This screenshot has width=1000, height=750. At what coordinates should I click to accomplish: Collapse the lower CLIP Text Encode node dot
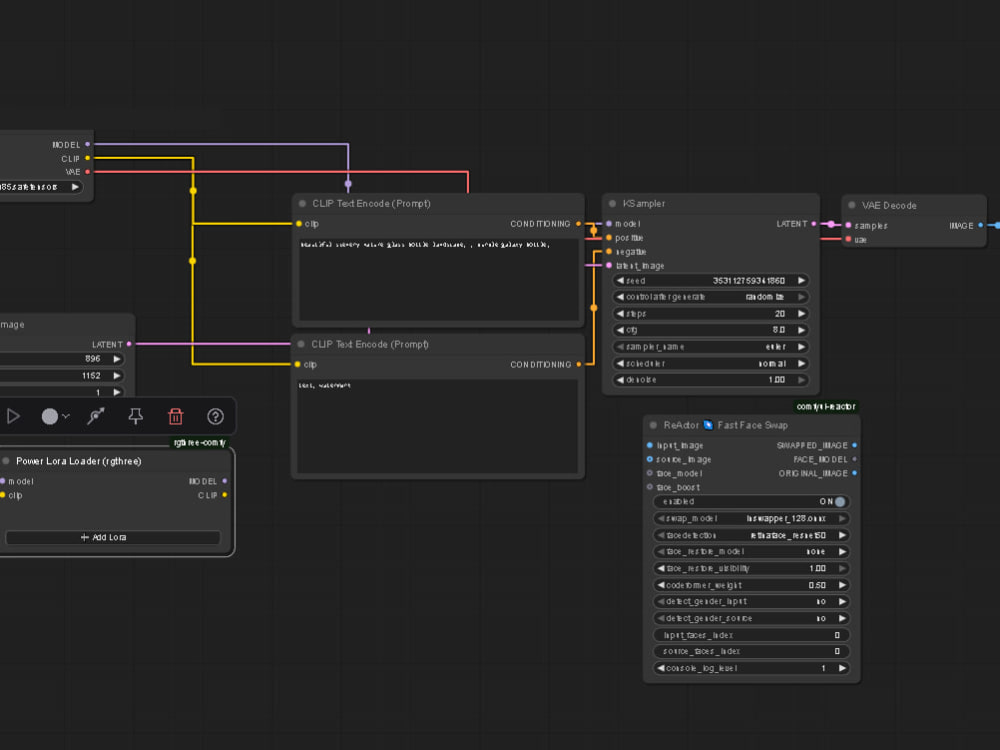[301, 344]
